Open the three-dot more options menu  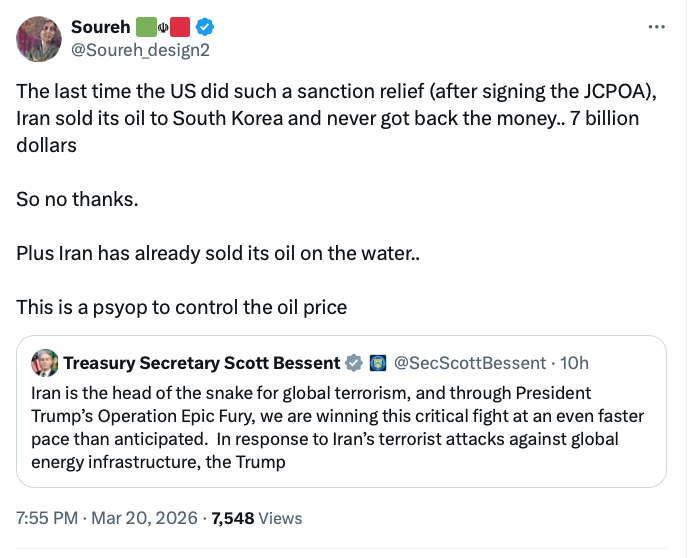click(656, 26)
